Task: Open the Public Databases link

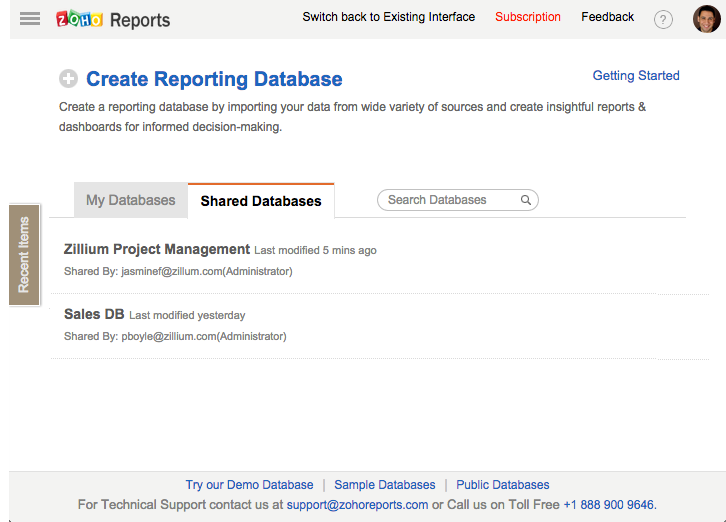Action: [x=502, y=485]
